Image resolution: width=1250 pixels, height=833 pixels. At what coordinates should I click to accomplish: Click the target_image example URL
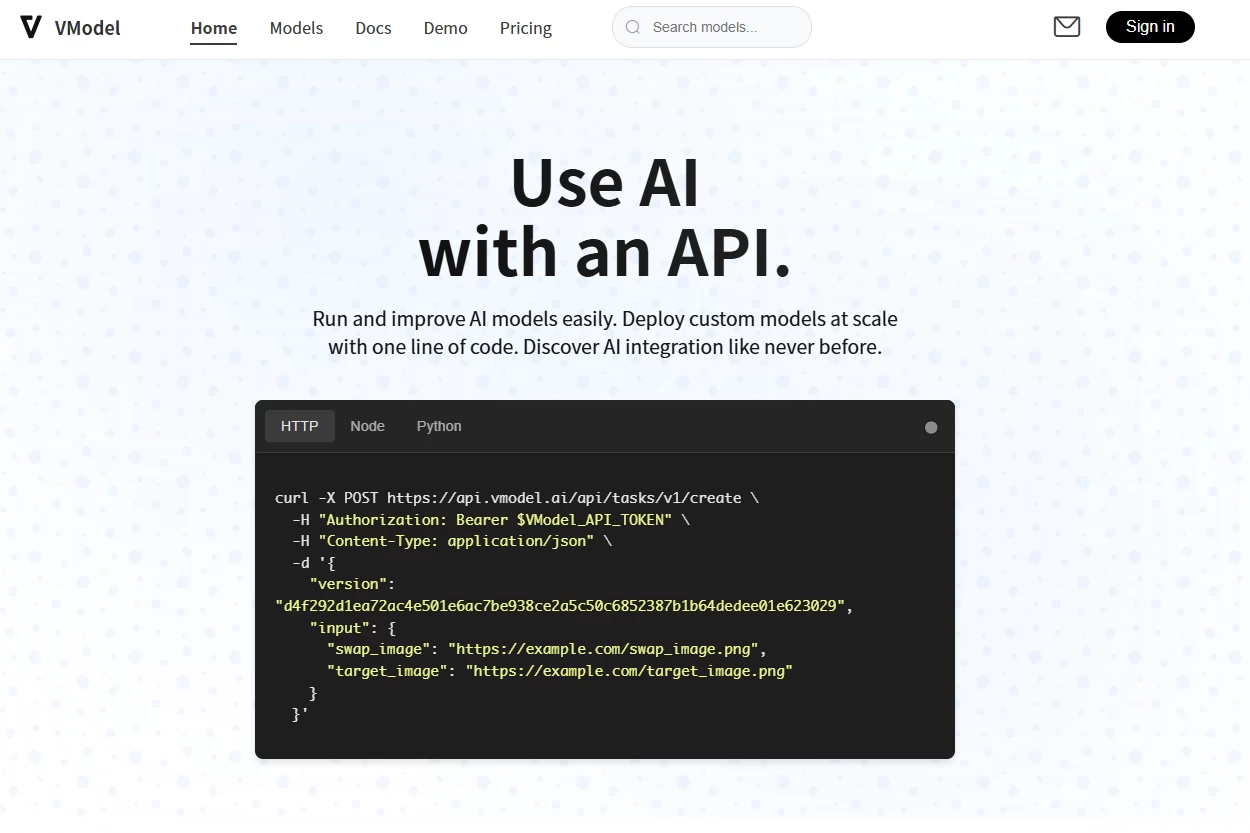coord(628,670)
